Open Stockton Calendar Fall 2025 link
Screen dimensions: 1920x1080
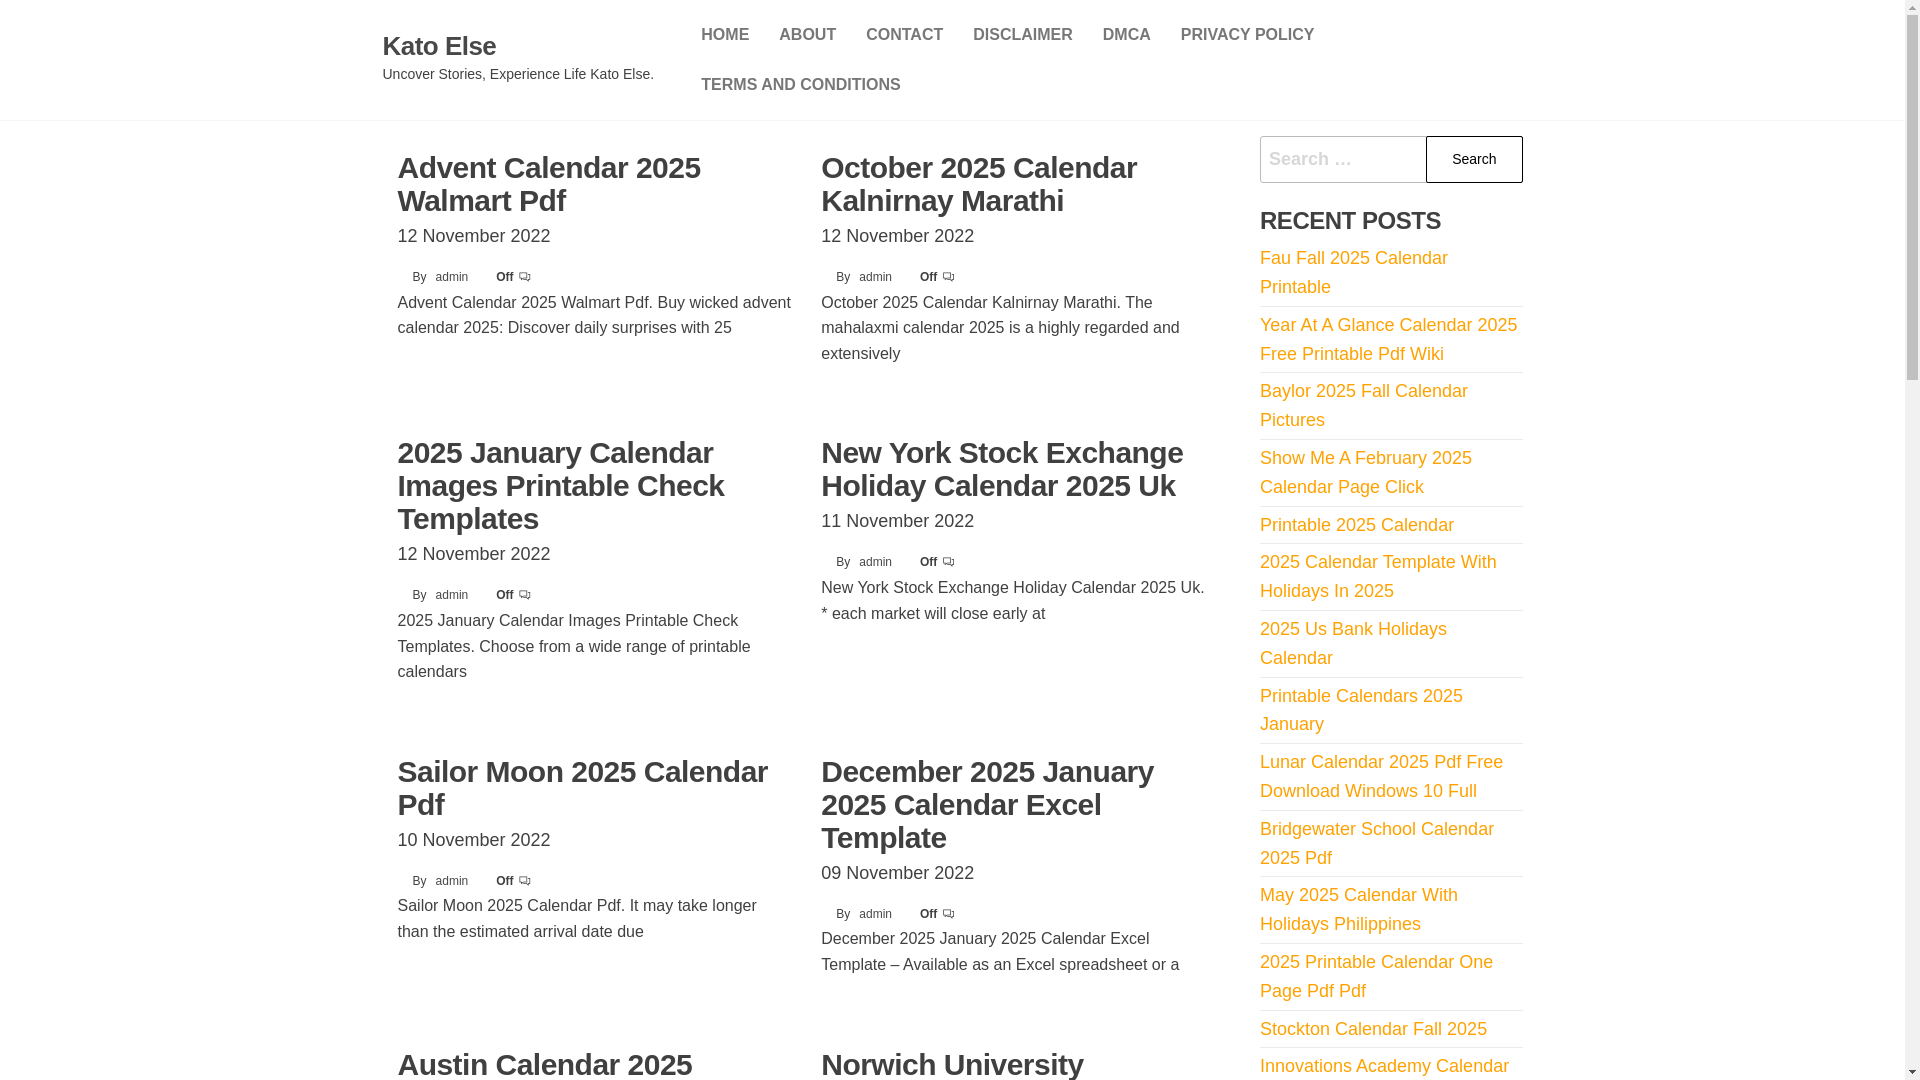(x=1372, y=1029)
